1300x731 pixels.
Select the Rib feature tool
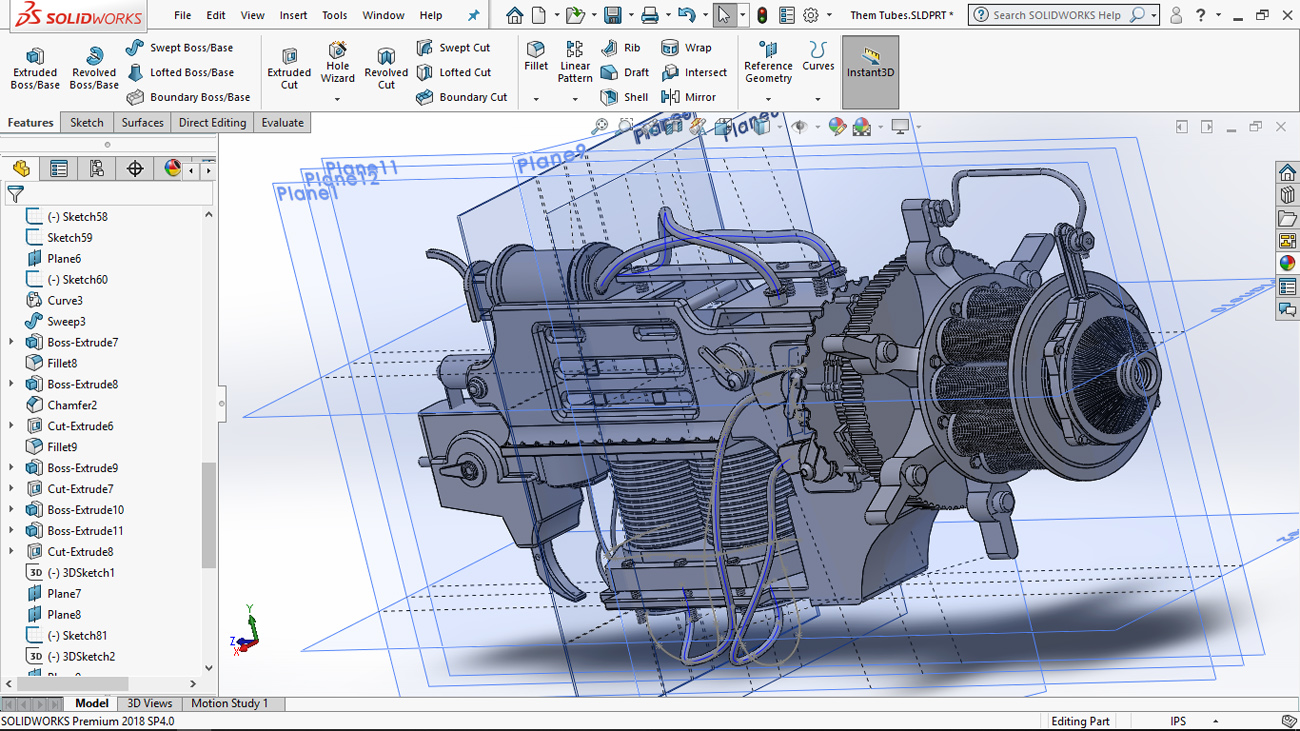point(621,48)
